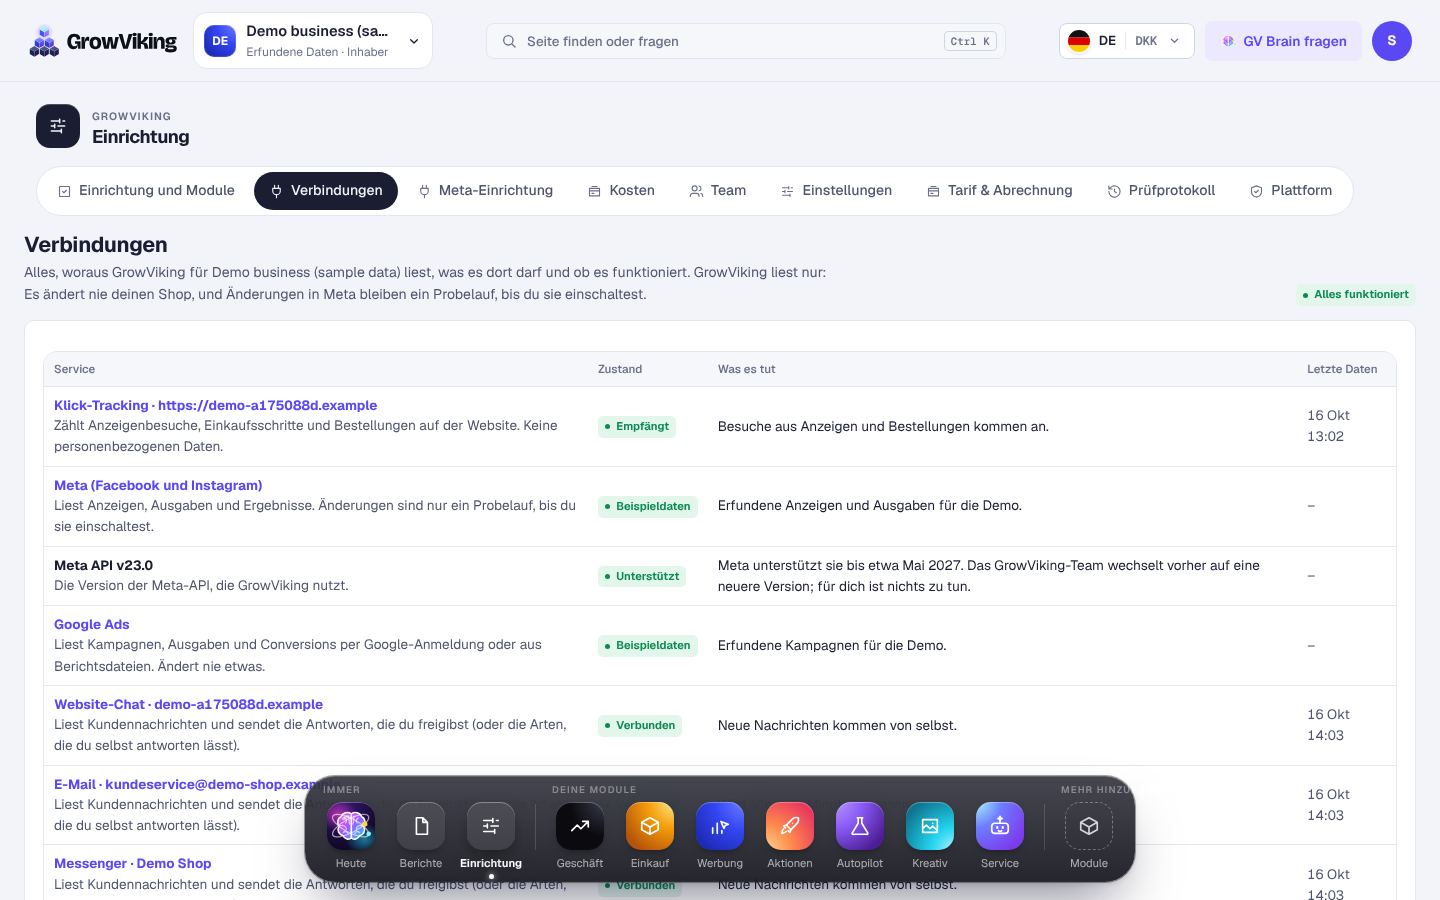Open the Geschäft trend icon
Screen dimensions: 1440x900
coord(580,826)
